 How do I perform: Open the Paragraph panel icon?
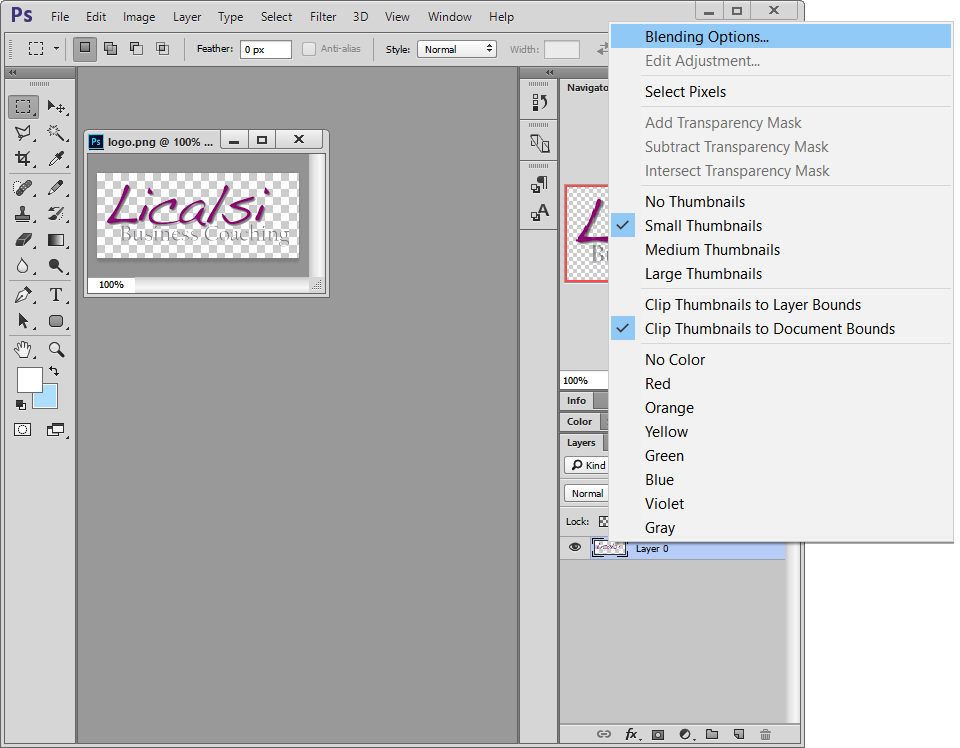tap(539, 184)
